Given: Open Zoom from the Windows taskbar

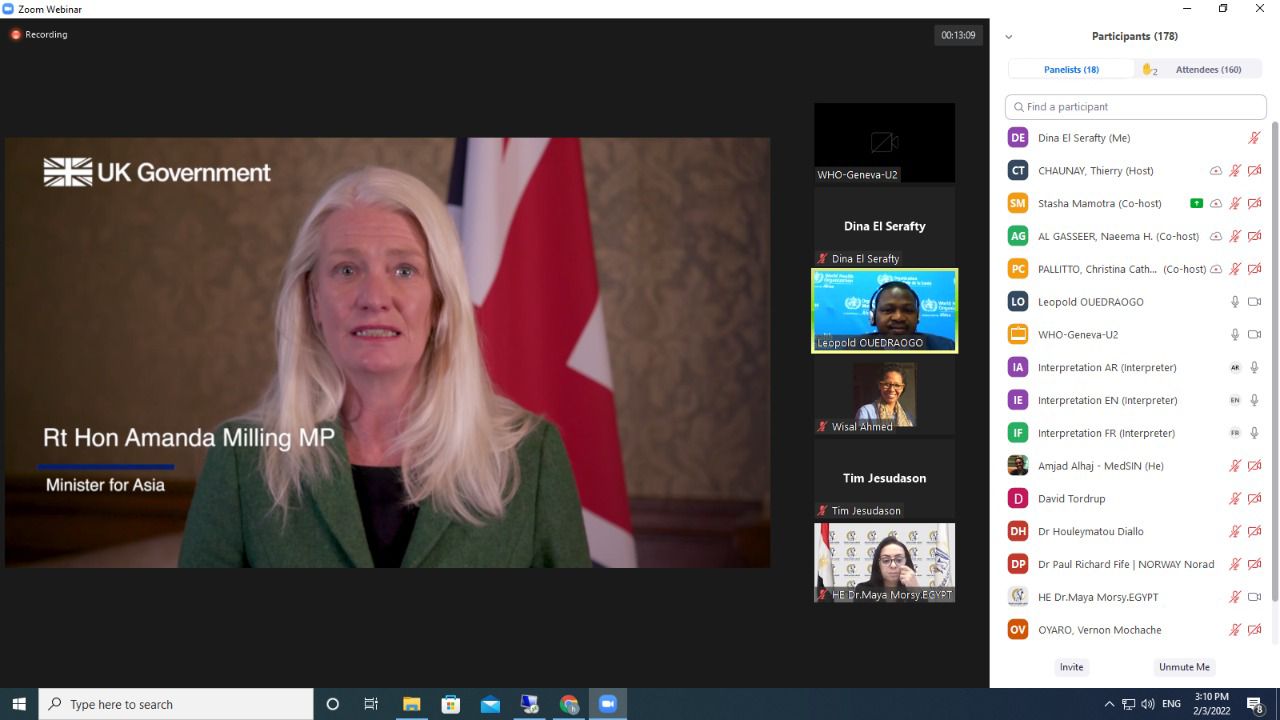Looking at the screenshot, I should [x=607, y=704].
